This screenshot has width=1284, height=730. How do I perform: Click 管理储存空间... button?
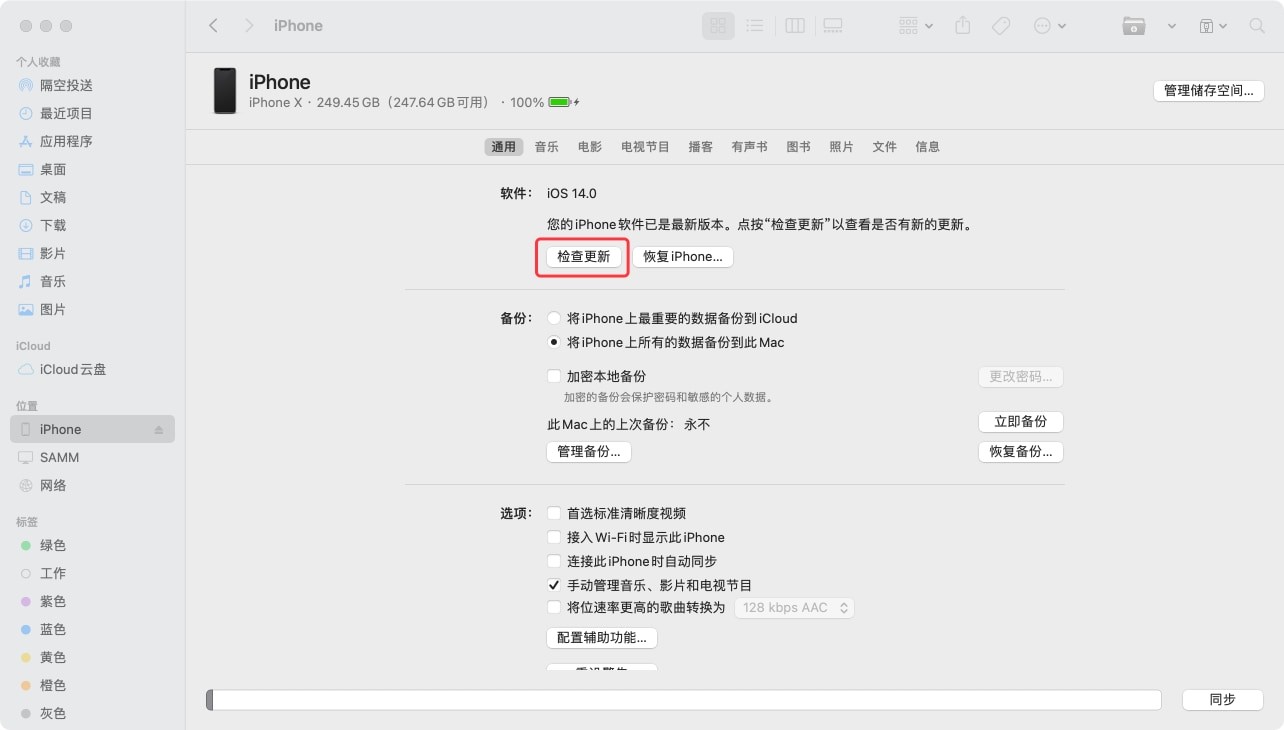[1208, 90]
